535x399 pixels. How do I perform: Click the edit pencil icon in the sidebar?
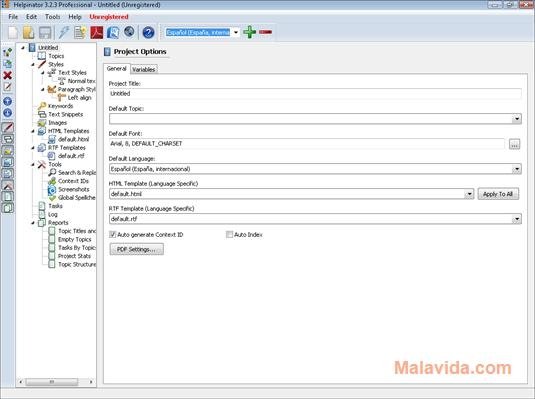pos(8,87)
